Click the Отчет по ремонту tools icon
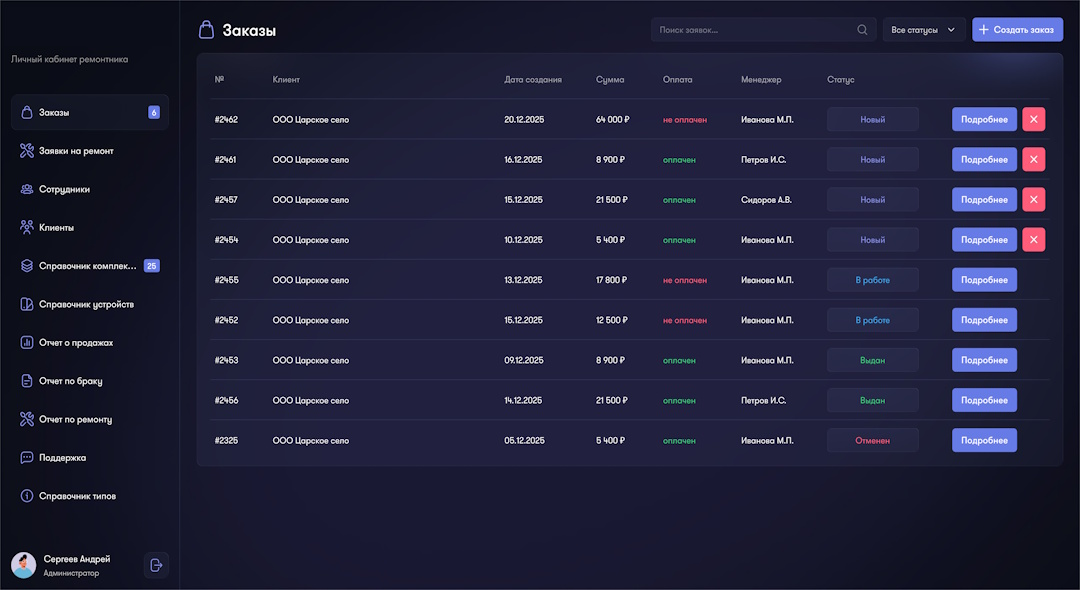 point(27,419)
